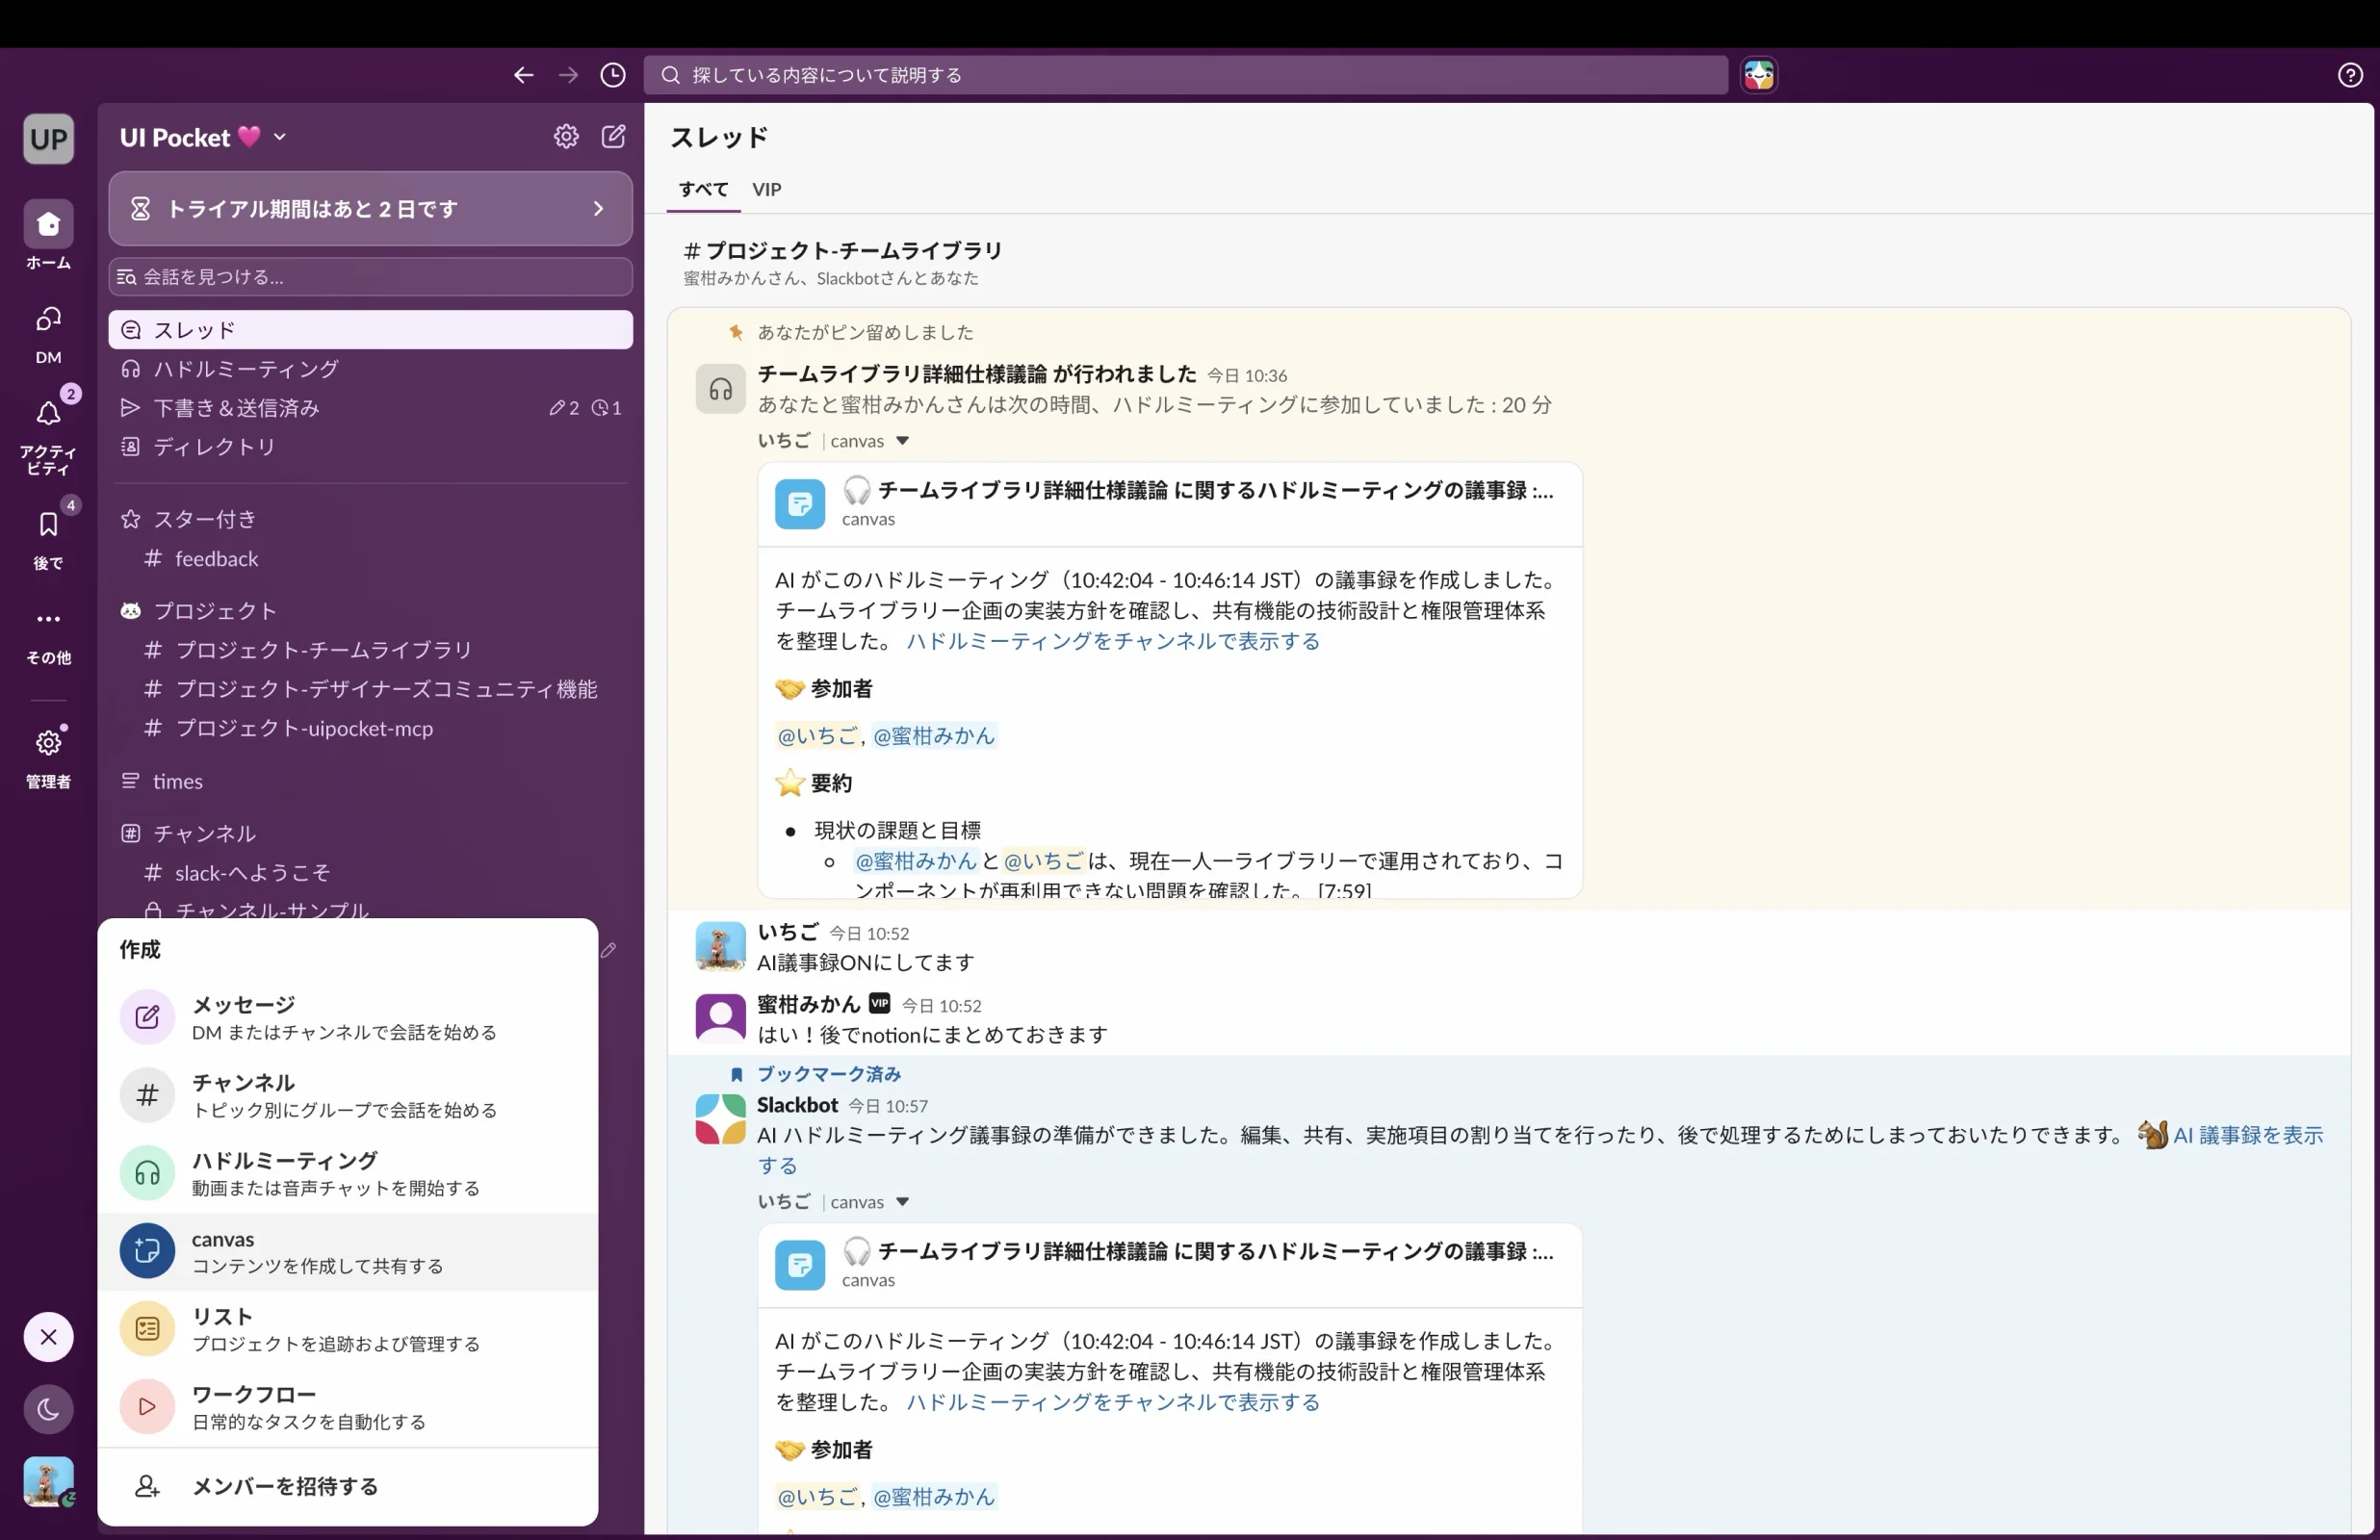Open the second canvas file icon
The width and height of the screenshot is (2380, 1540).
pos(800,1265)
